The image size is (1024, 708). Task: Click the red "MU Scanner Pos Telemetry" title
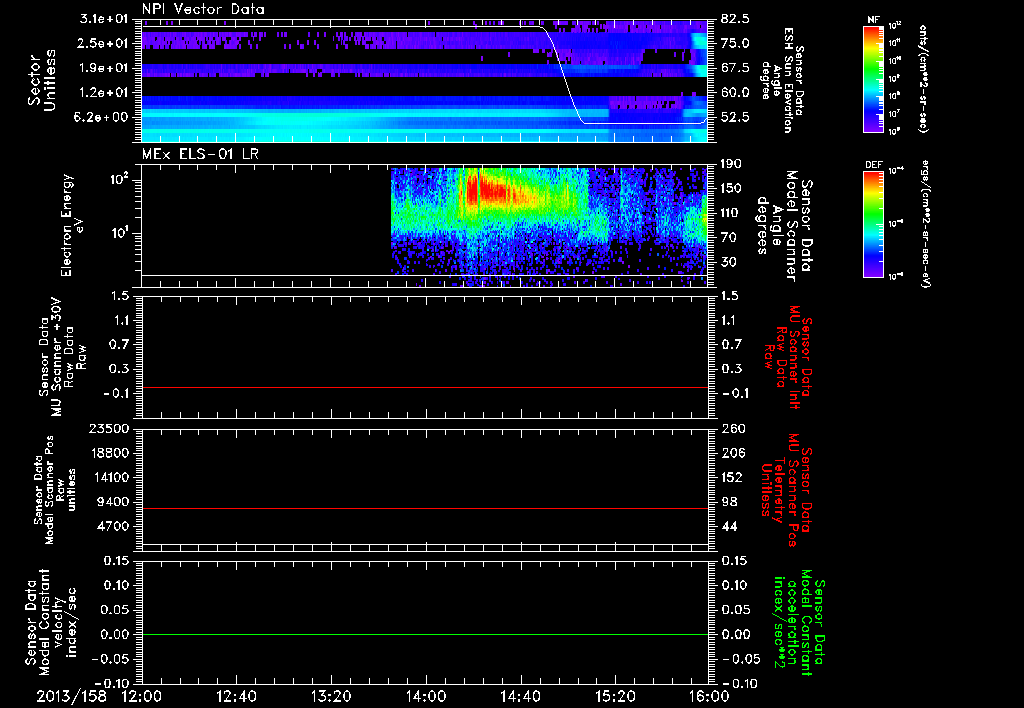point(787,490)
